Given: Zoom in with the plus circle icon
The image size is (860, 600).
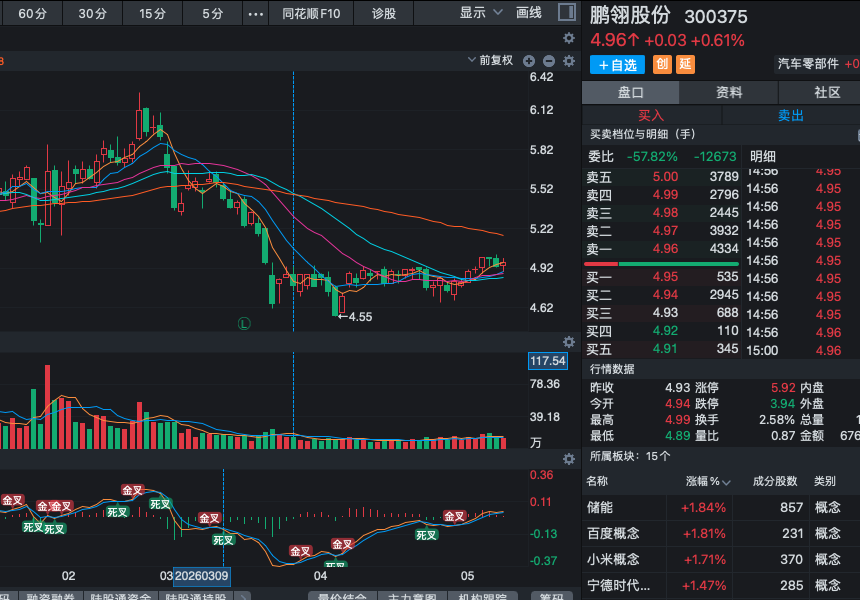Looking at the screenshot, I should (529, 61).
